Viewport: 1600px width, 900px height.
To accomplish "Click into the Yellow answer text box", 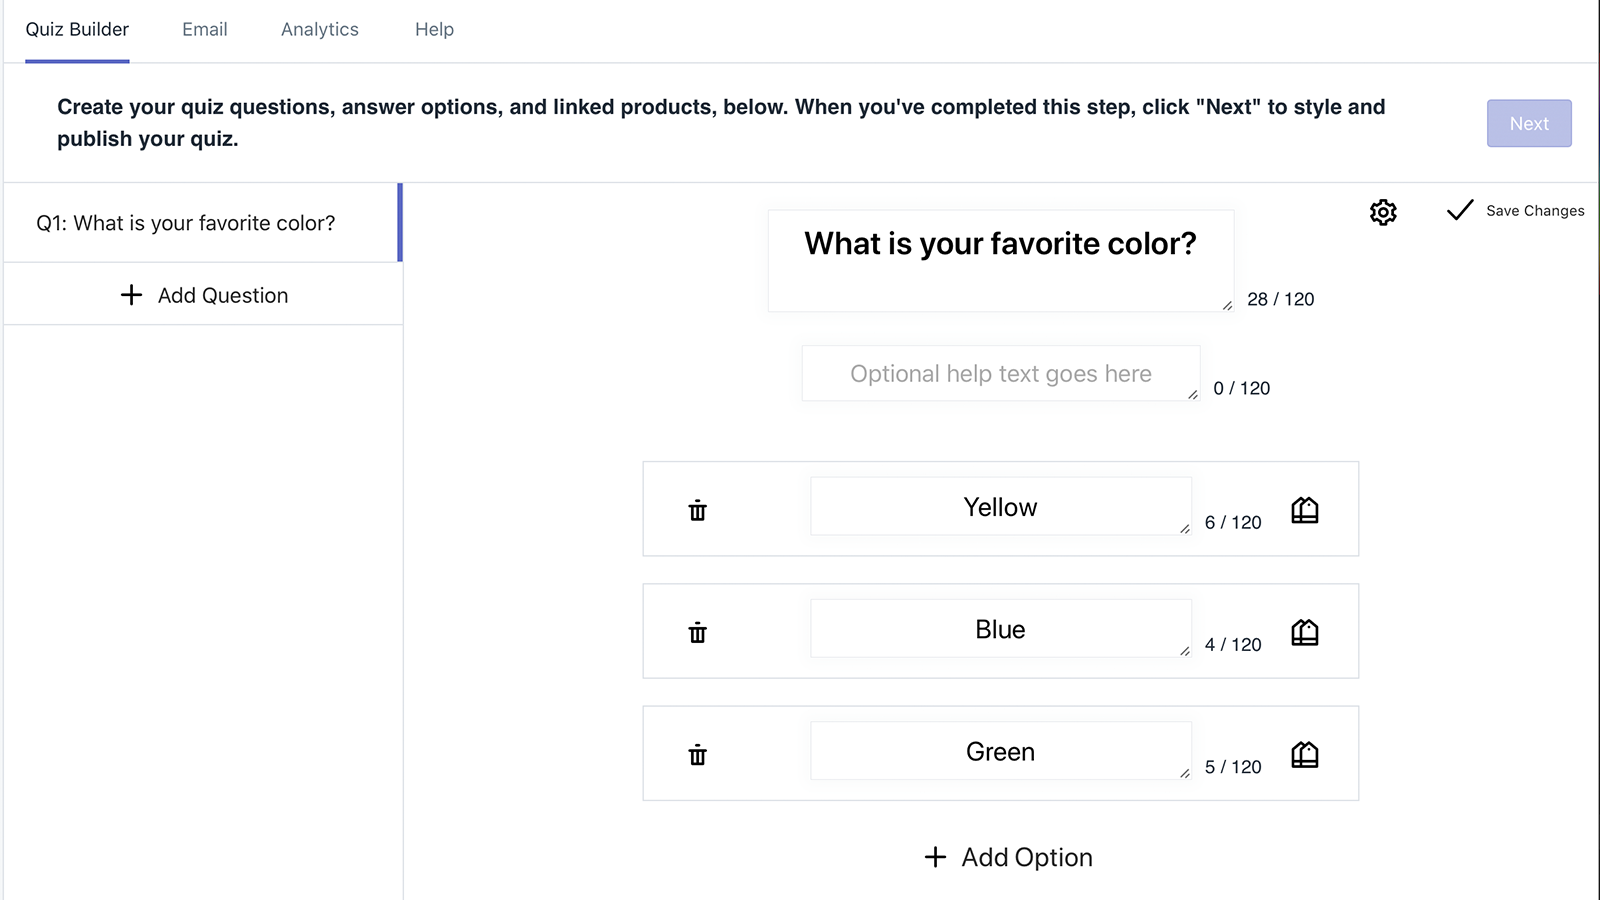I will click(x=1000, y=507).
